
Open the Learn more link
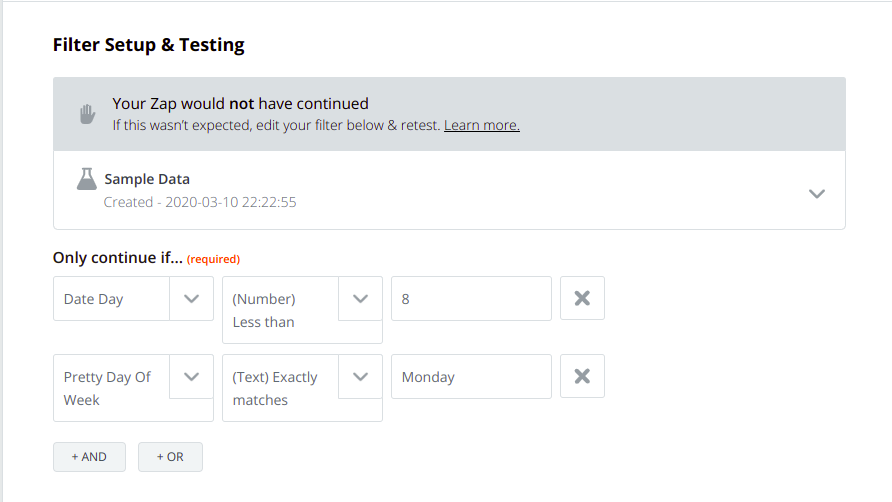coord(482,125)
